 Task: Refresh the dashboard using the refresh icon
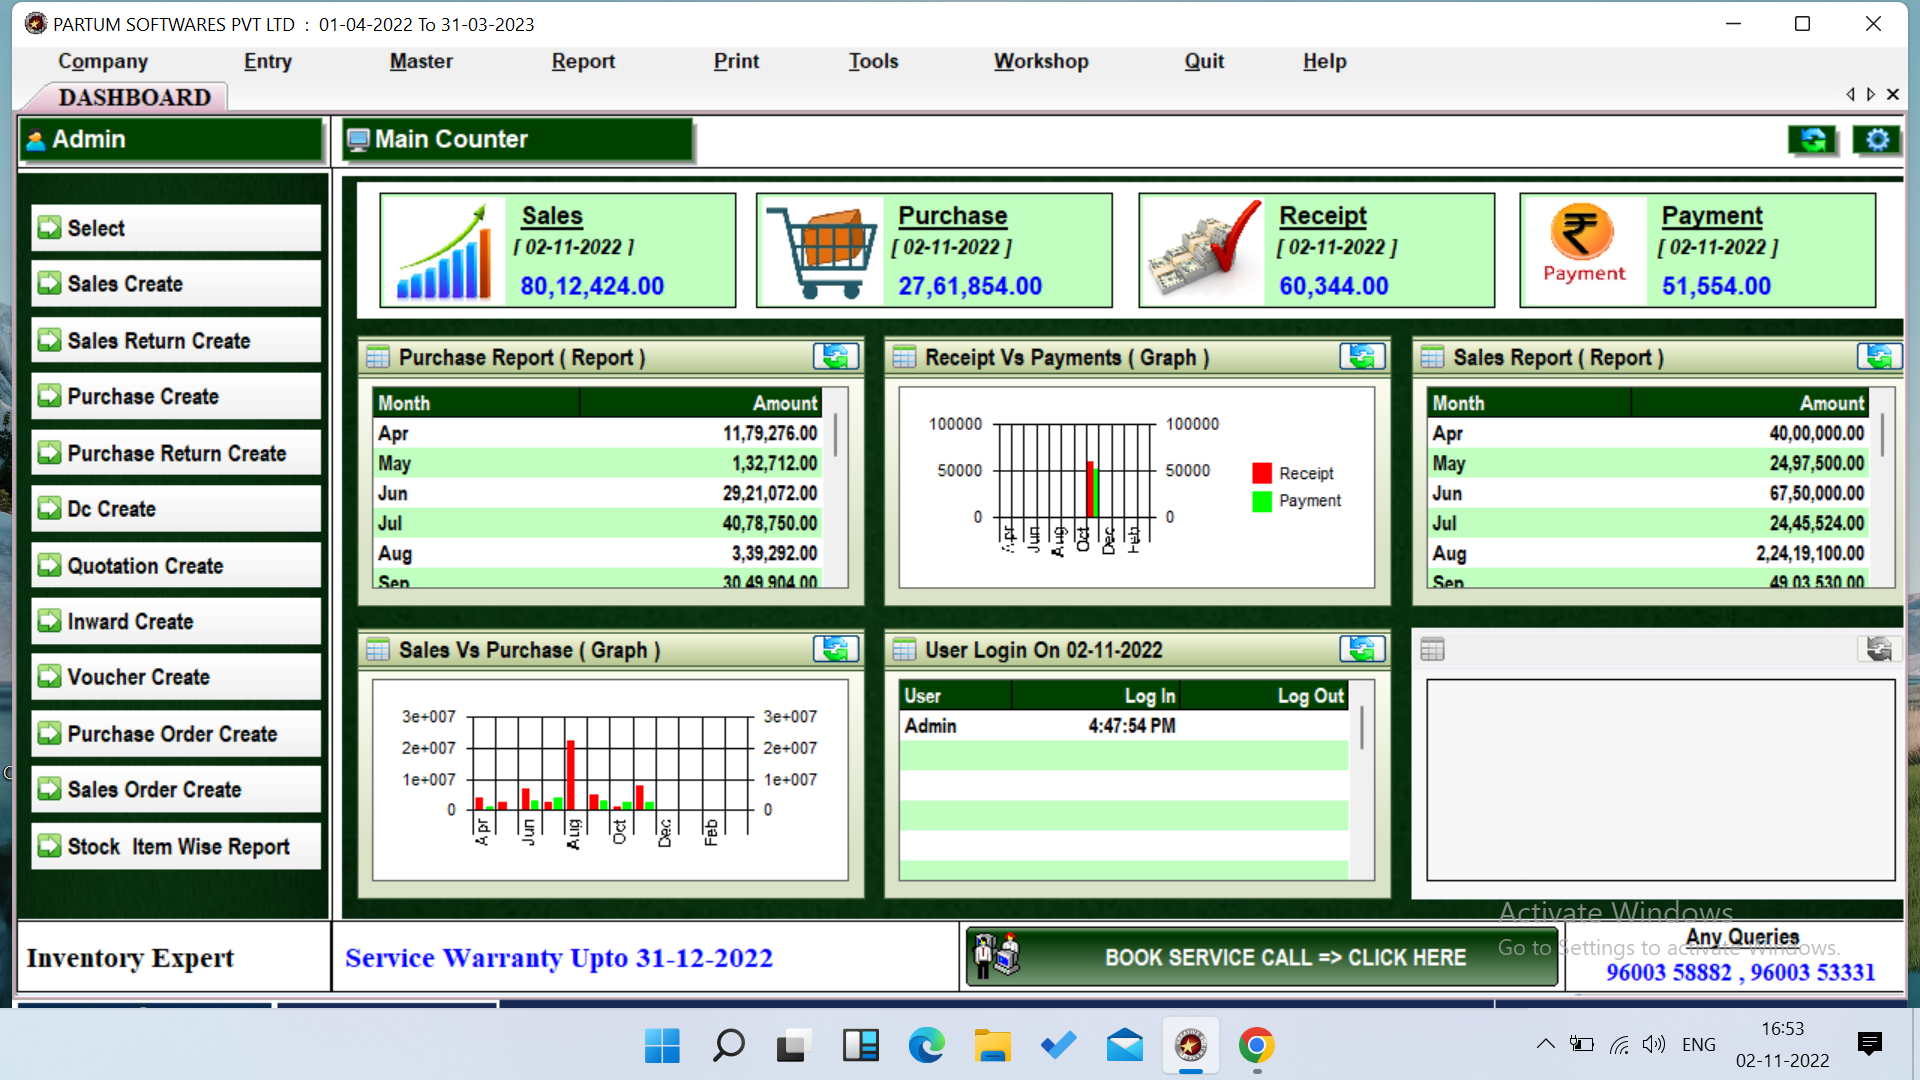point(1812,140)
